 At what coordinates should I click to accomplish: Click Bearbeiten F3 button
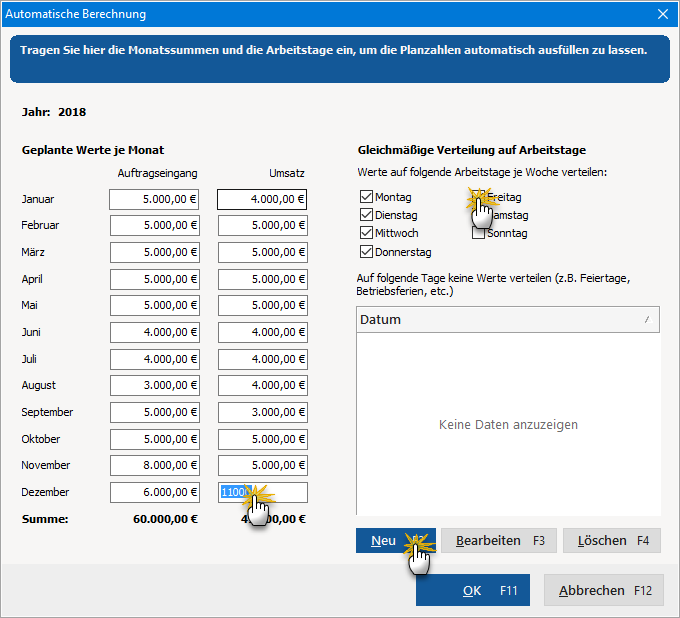pos(499,540)
